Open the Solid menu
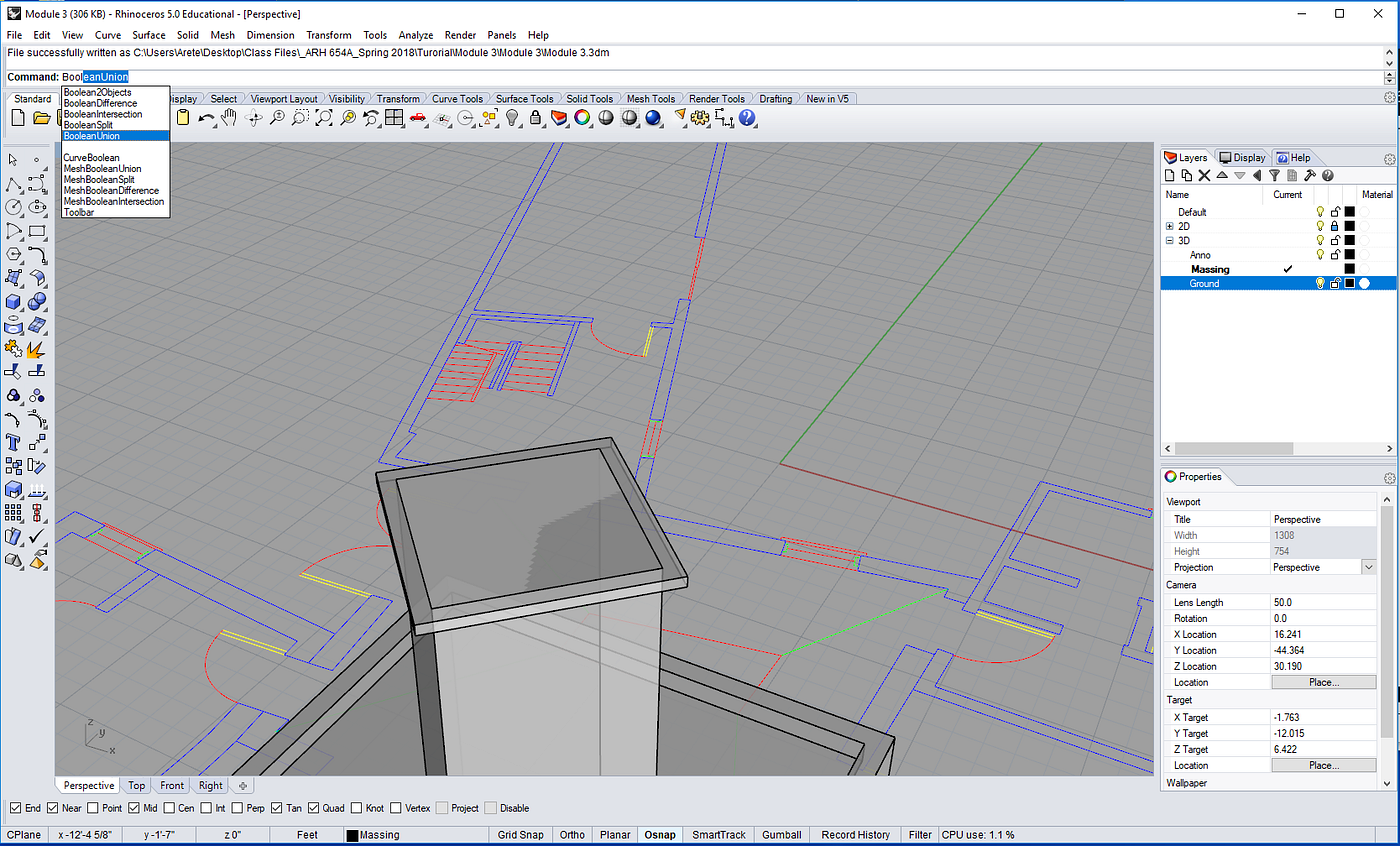This screenshot has height=846, width=1400. [188, 35]
